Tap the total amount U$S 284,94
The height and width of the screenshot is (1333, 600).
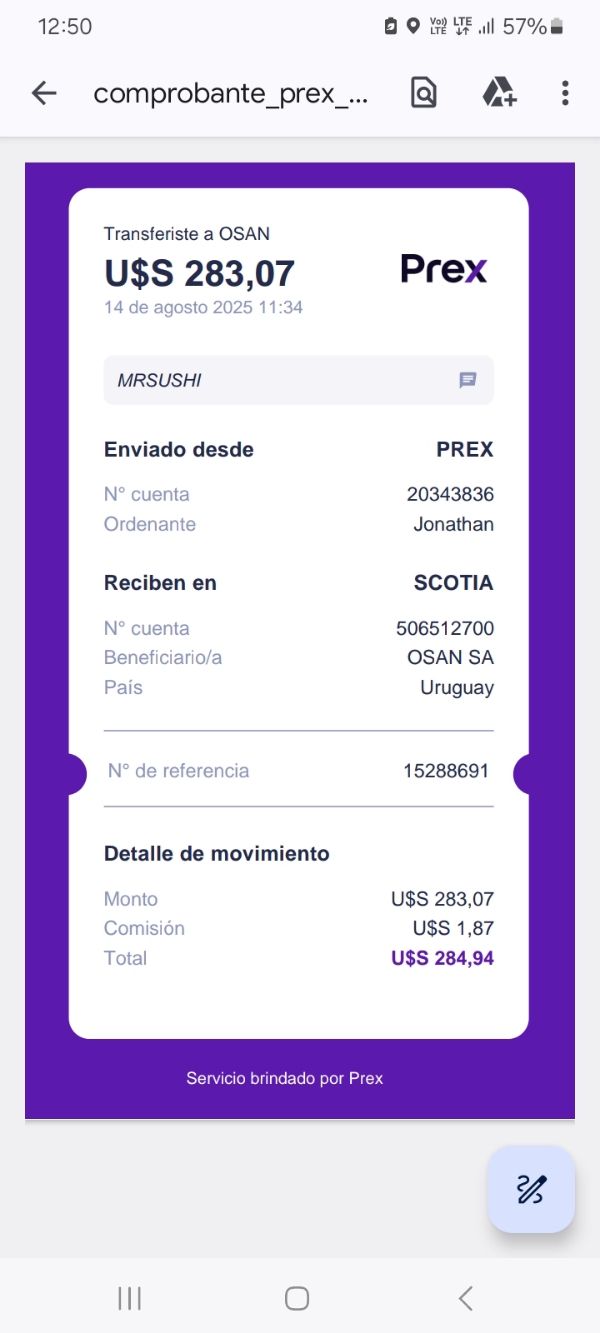tap(442, 958)
